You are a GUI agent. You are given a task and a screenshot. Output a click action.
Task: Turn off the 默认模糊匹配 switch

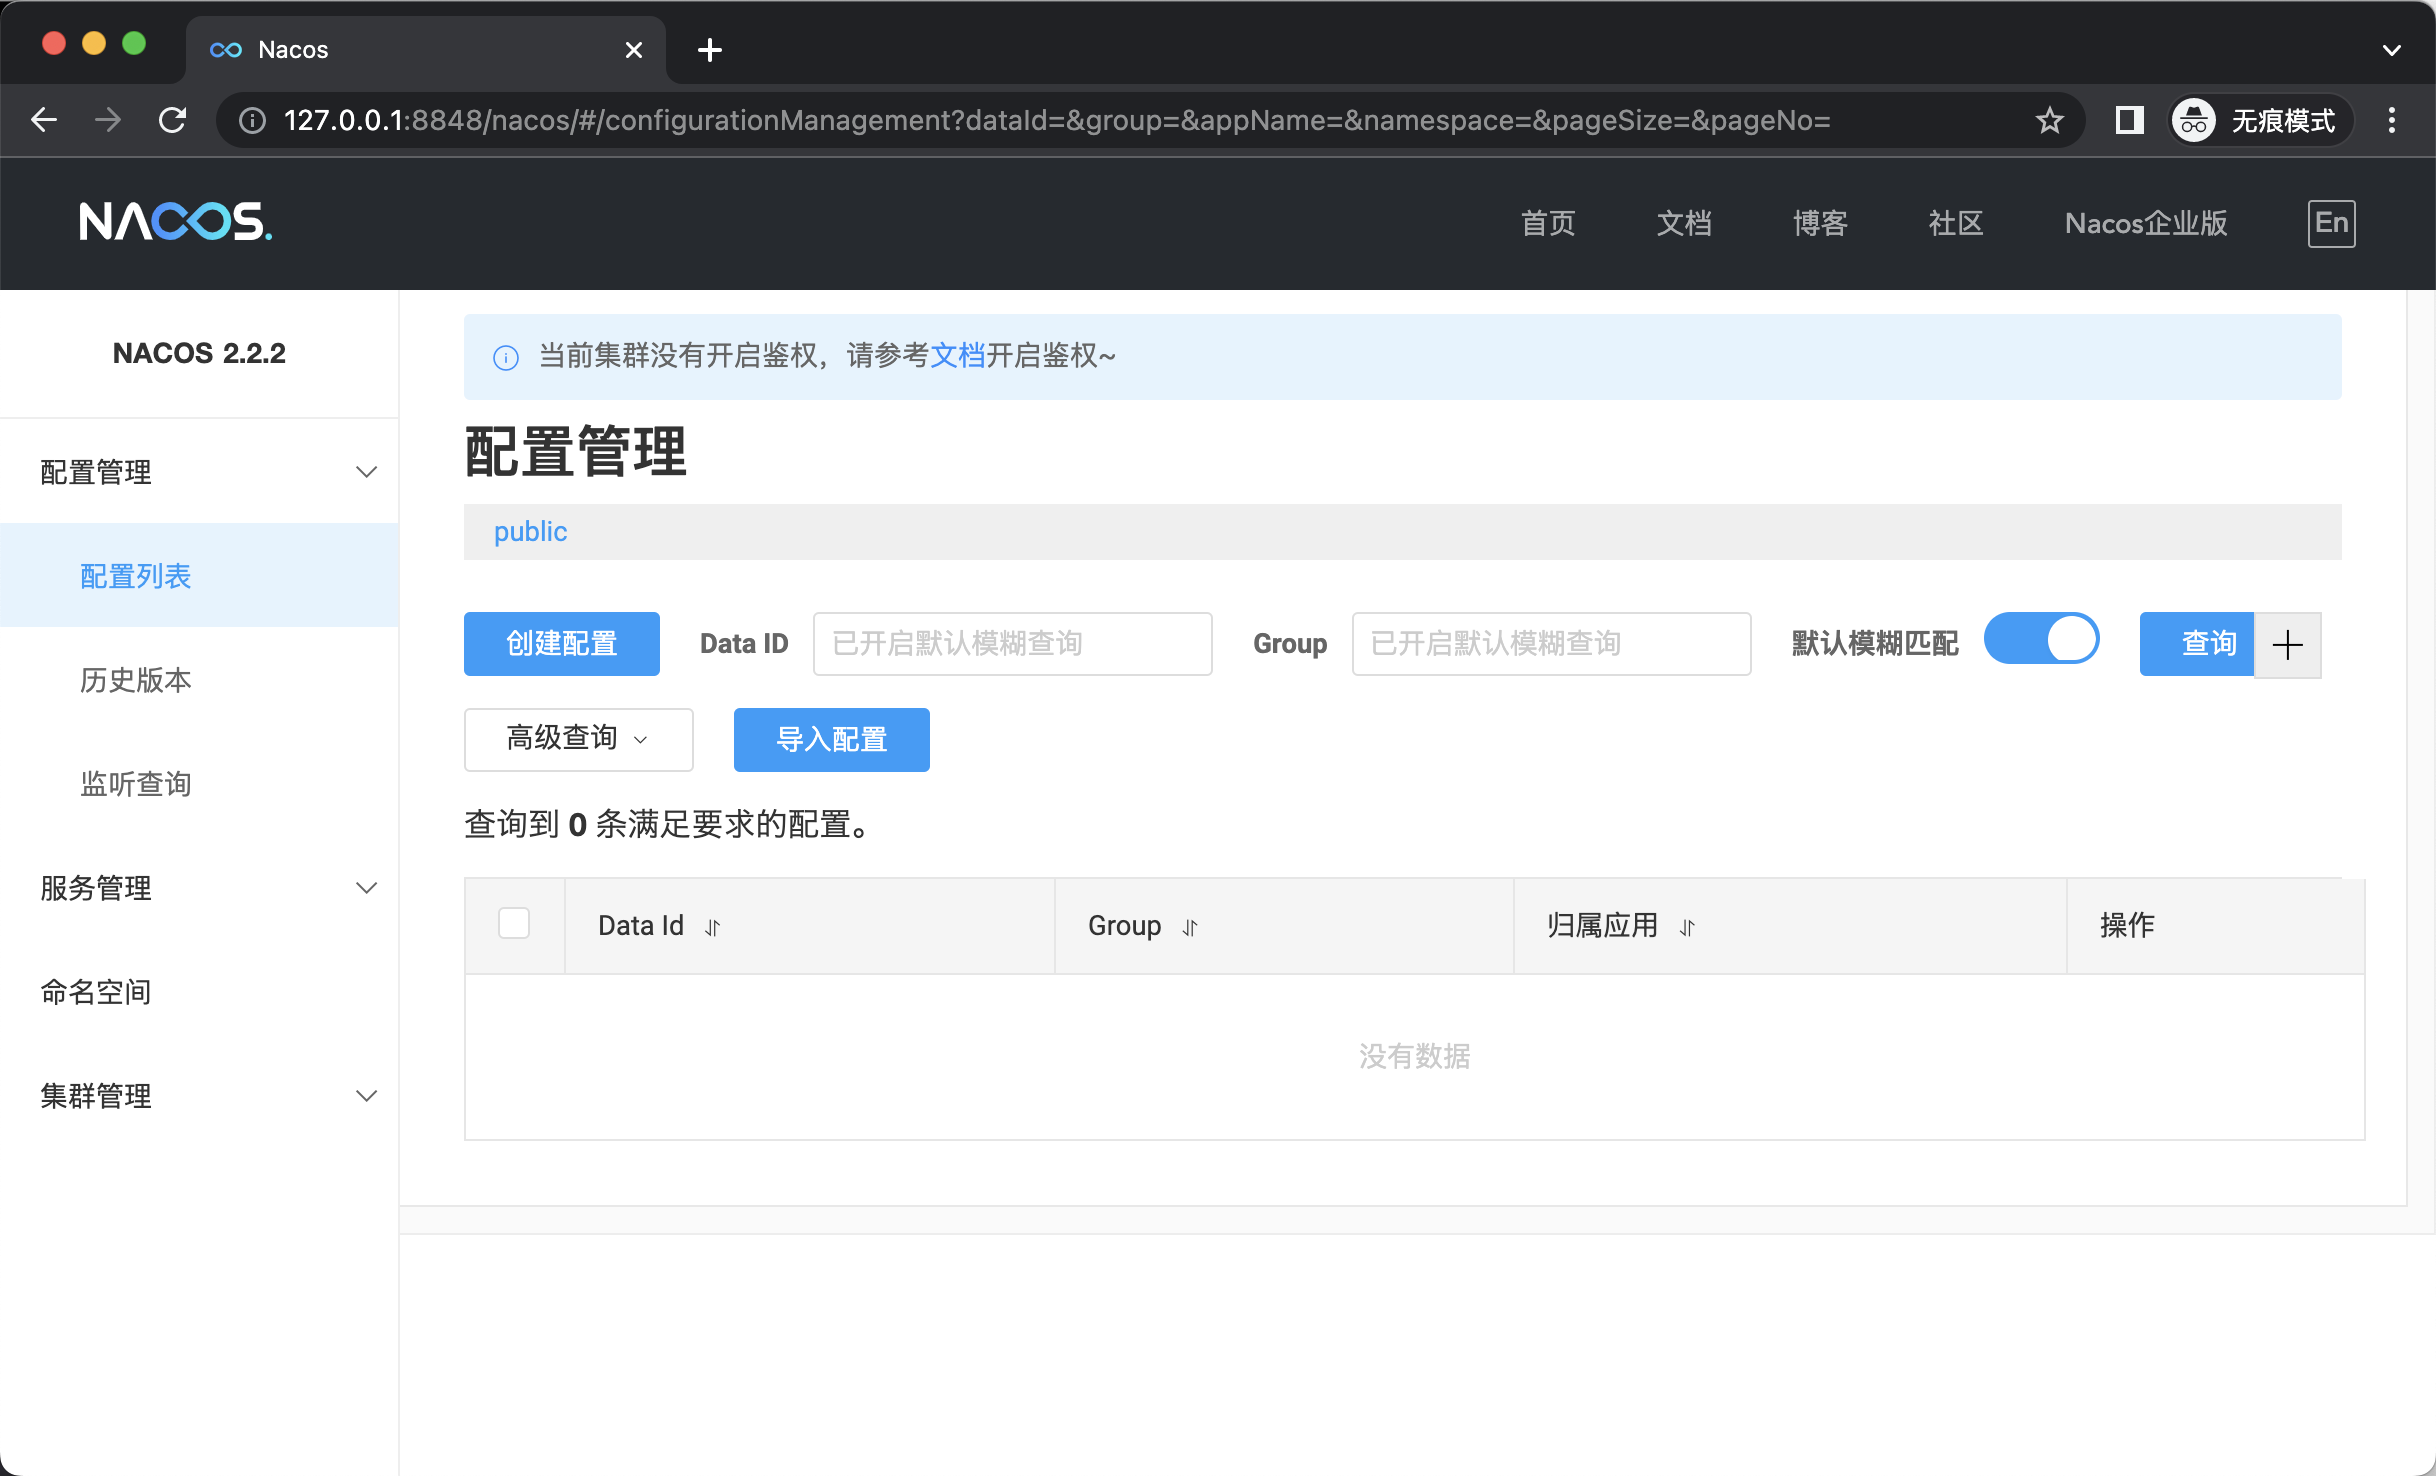click(x=2041, y=640)
